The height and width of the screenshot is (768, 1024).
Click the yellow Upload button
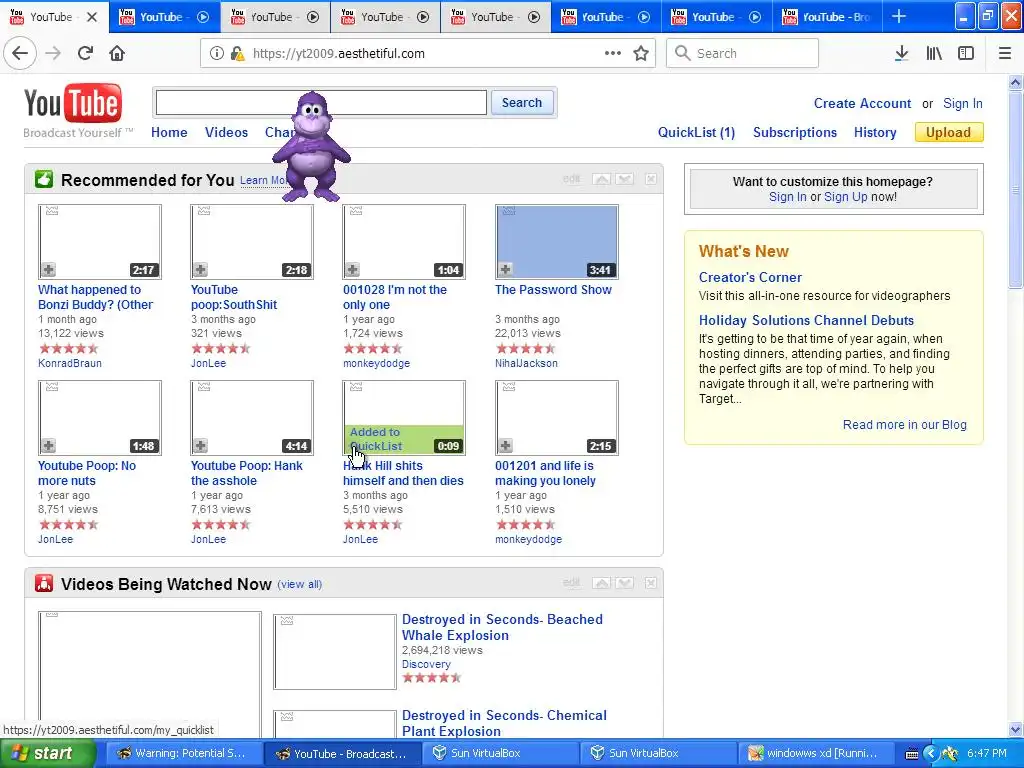pos(949,133)
